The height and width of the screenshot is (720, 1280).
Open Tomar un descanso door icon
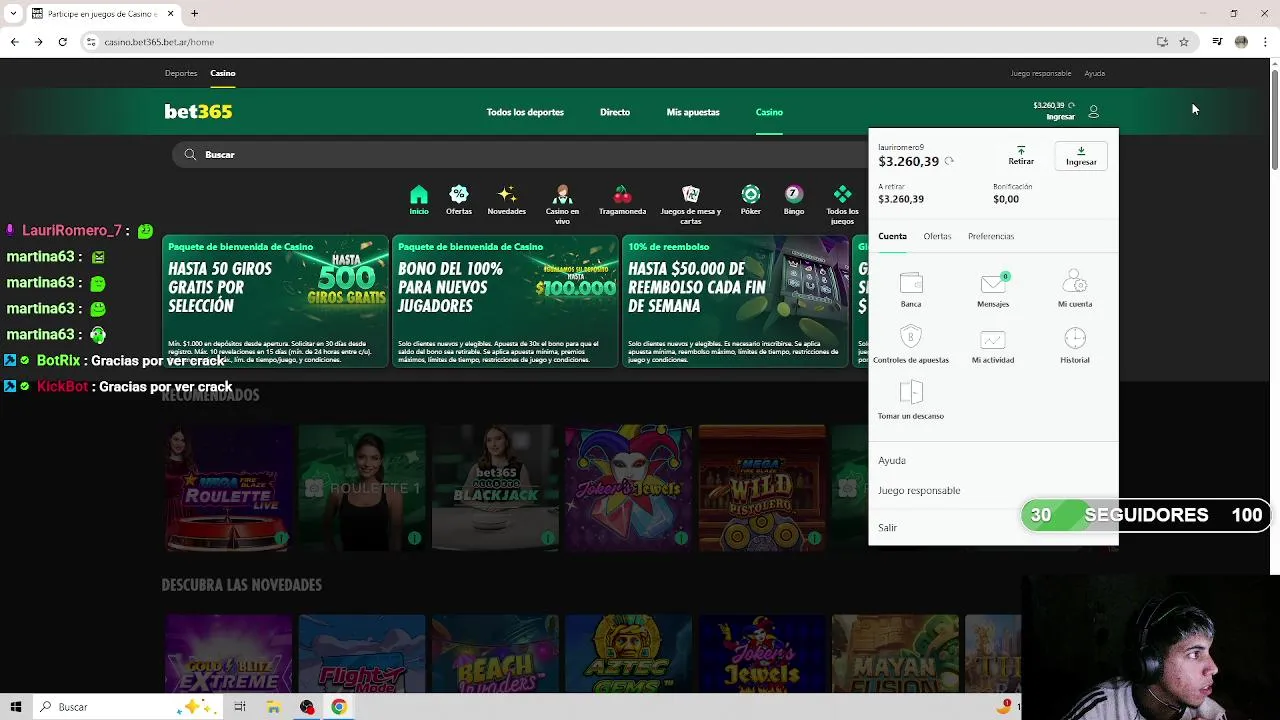click(x=910, y=393)
